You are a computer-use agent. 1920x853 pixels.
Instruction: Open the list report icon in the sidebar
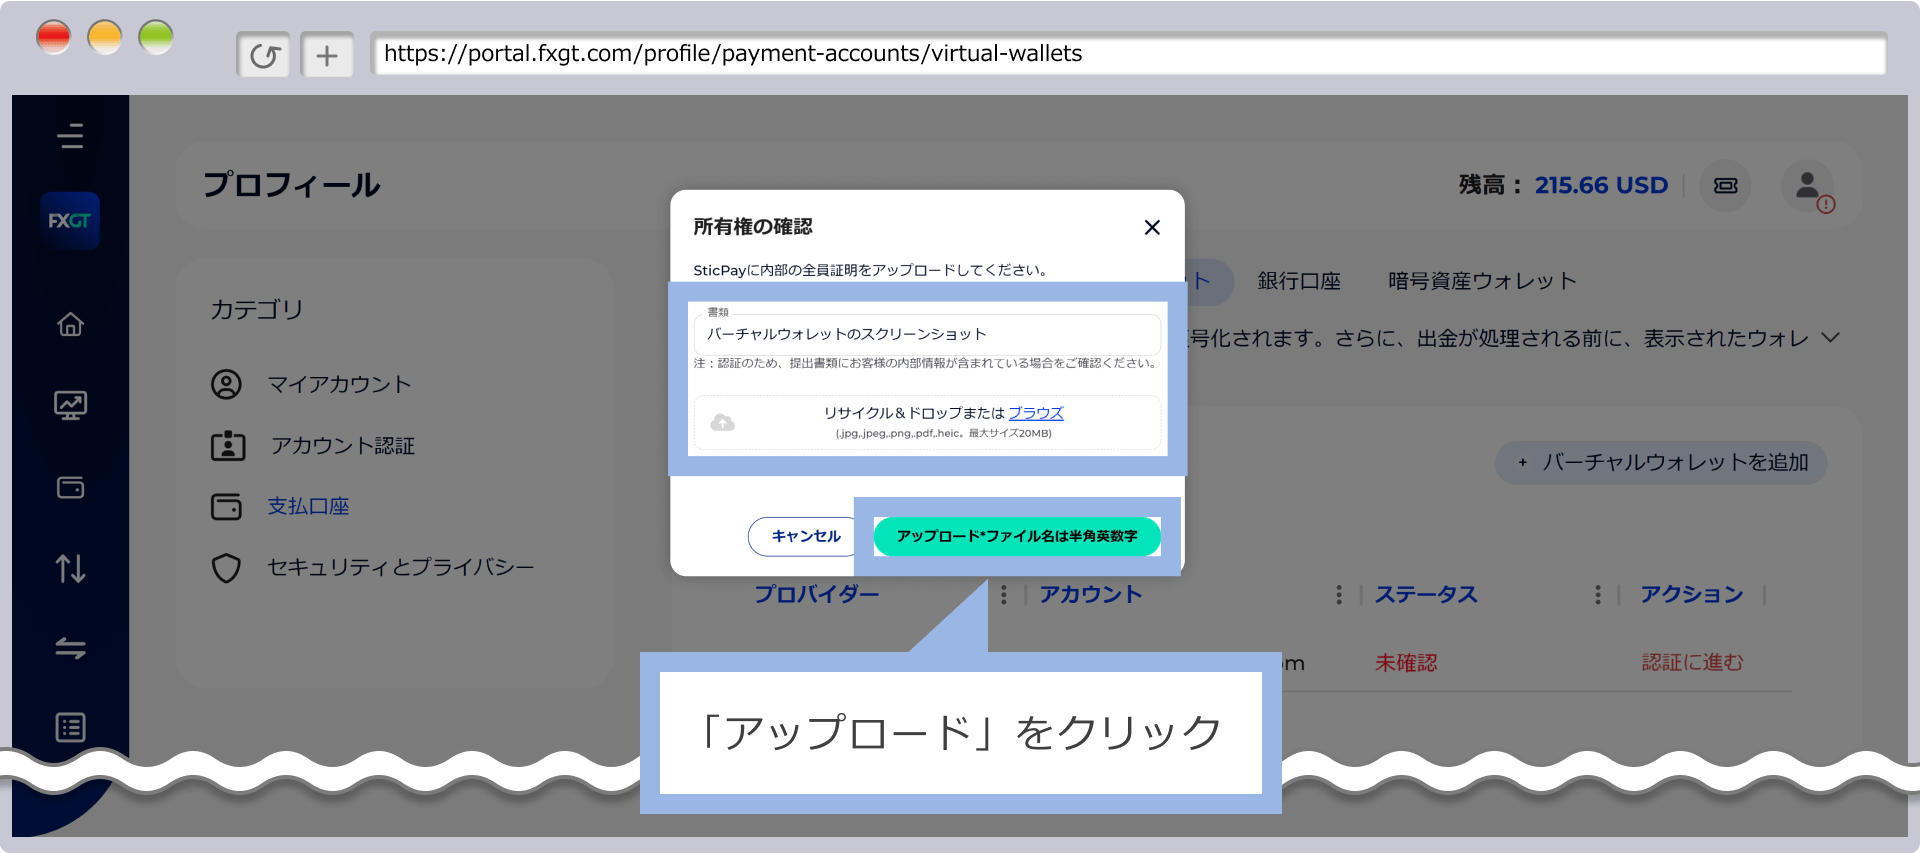click(70, 727)
